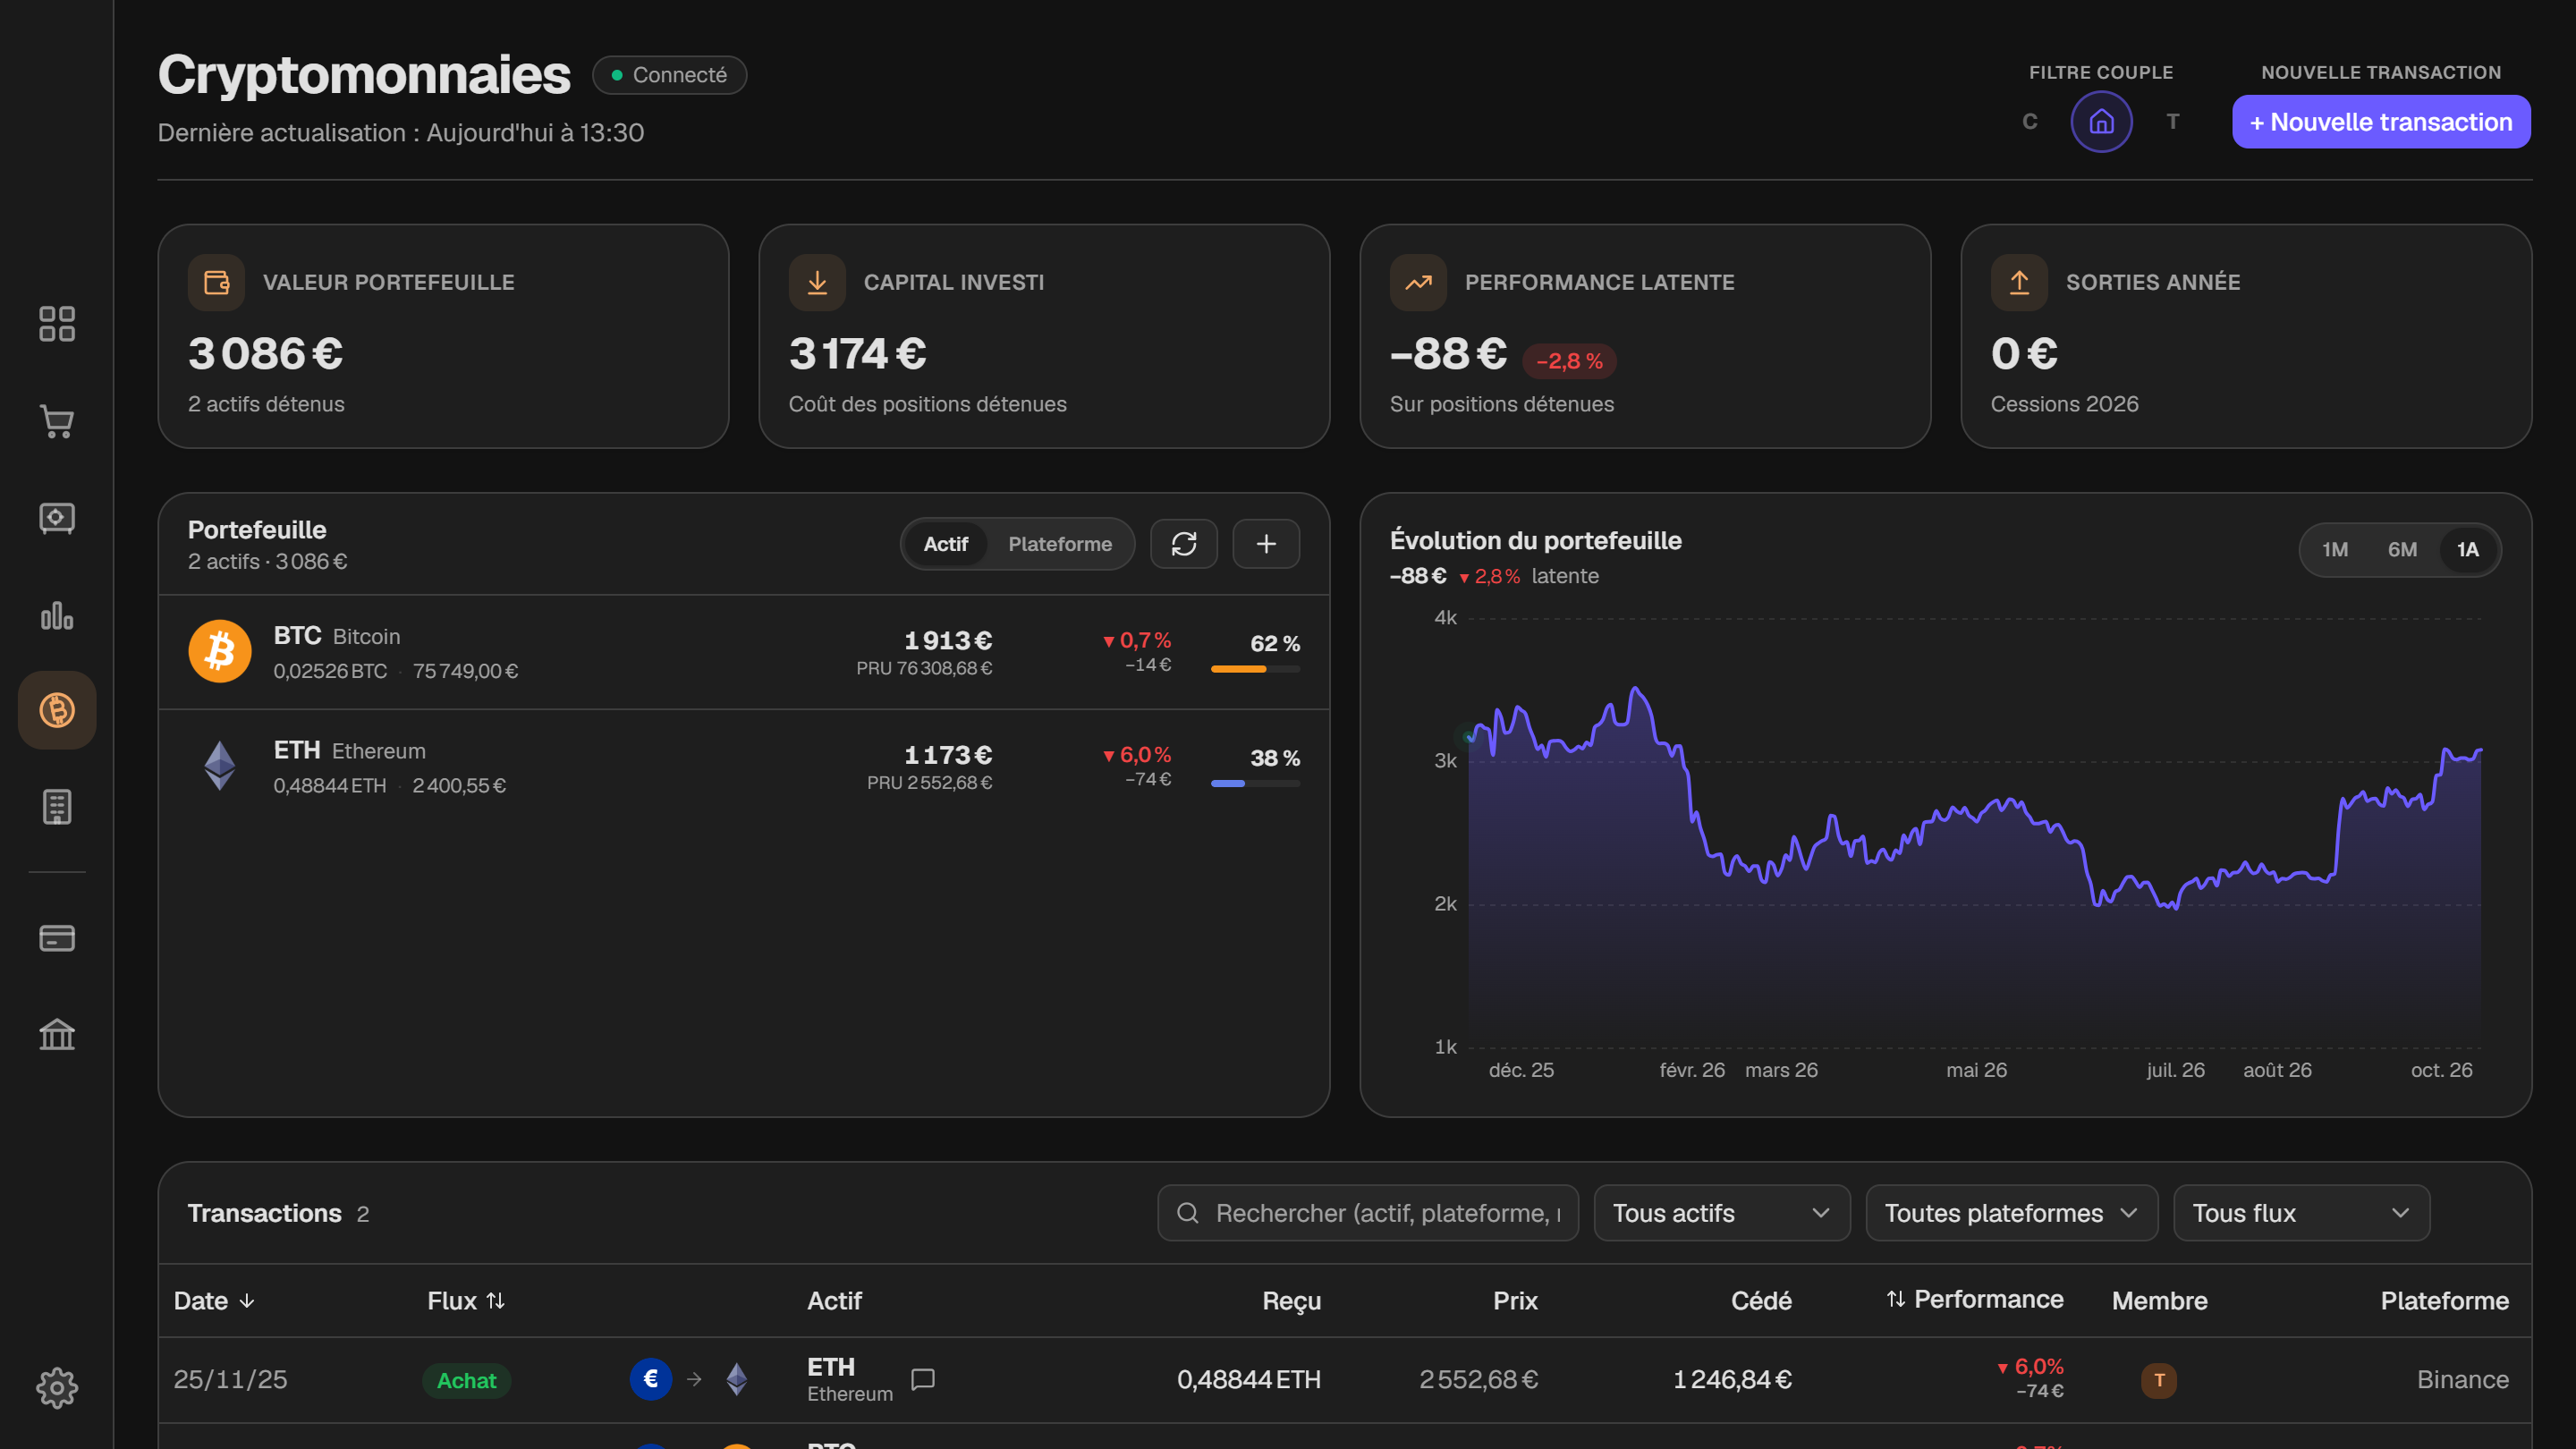
Task: Focus the Rechercher transactions search field
Action: point(1368,1213)
